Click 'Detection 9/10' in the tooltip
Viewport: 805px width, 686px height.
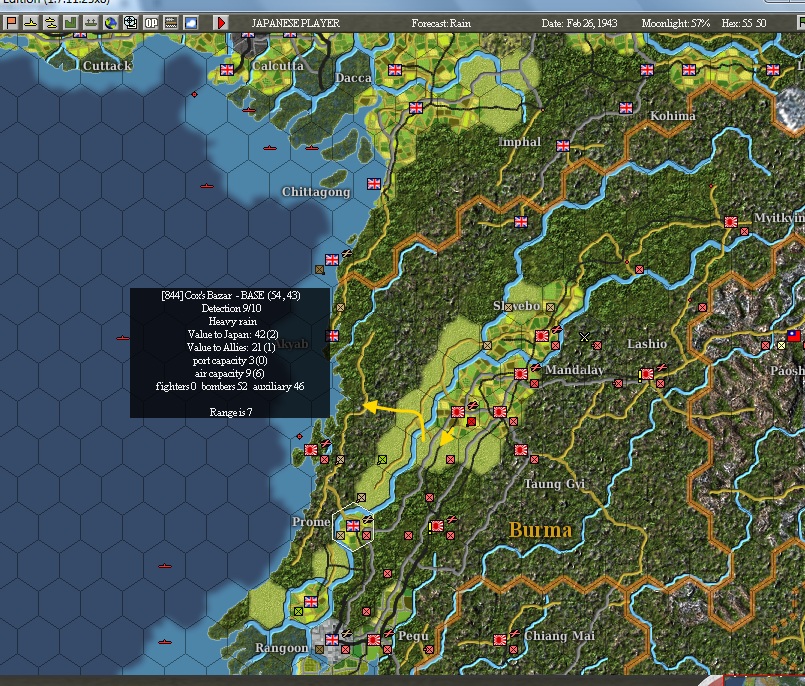coord(231,308)
